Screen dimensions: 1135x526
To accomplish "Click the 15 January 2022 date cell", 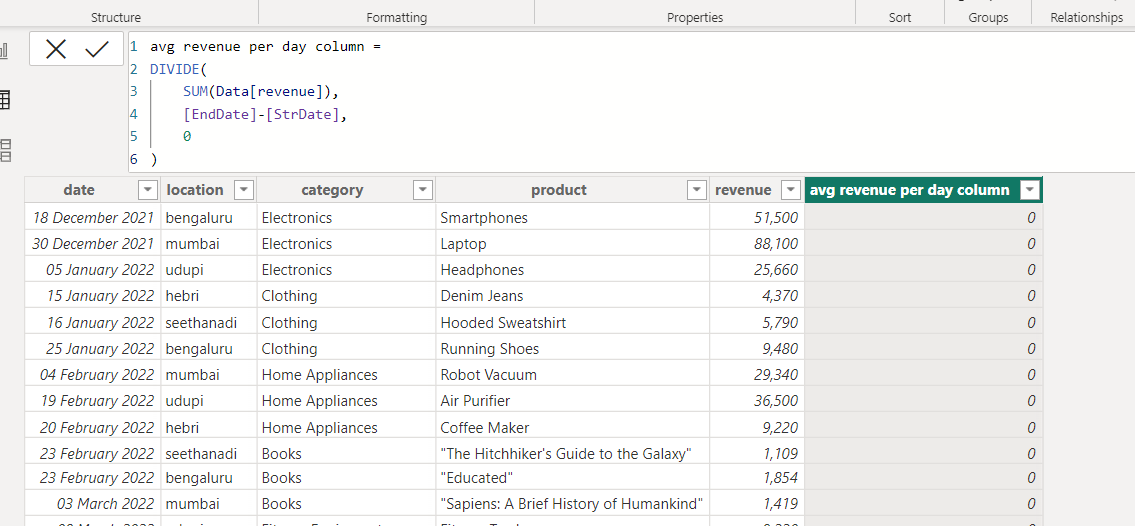I will 93,296.
